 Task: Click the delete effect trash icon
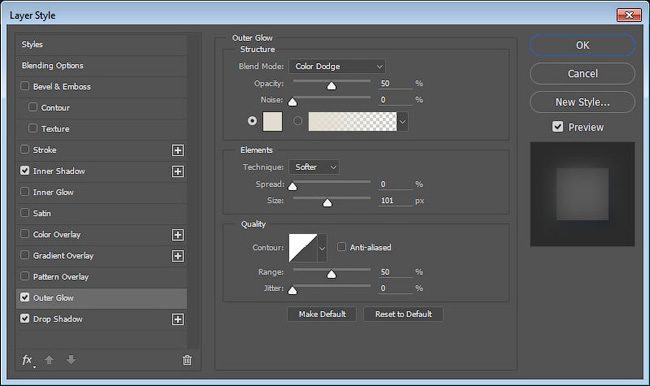coord(187,360)
